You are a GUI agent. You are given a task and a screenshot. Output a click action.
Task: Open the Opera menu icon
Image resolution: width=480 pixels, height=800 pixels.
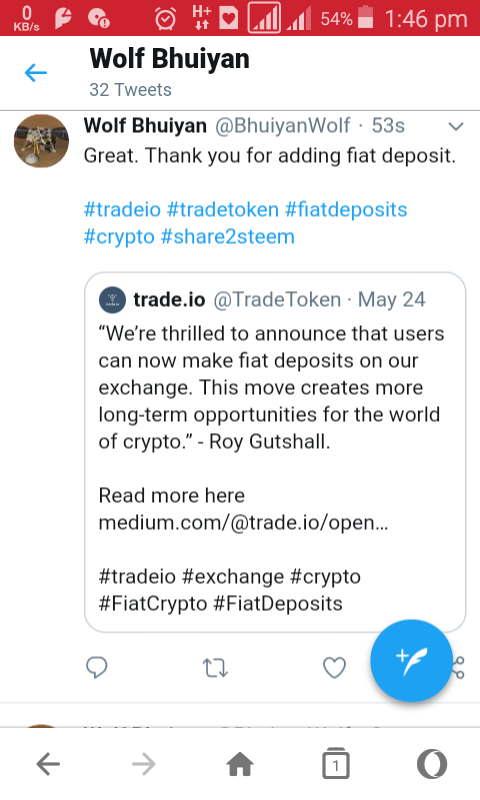pyautogui.click(x=432, y=764)
